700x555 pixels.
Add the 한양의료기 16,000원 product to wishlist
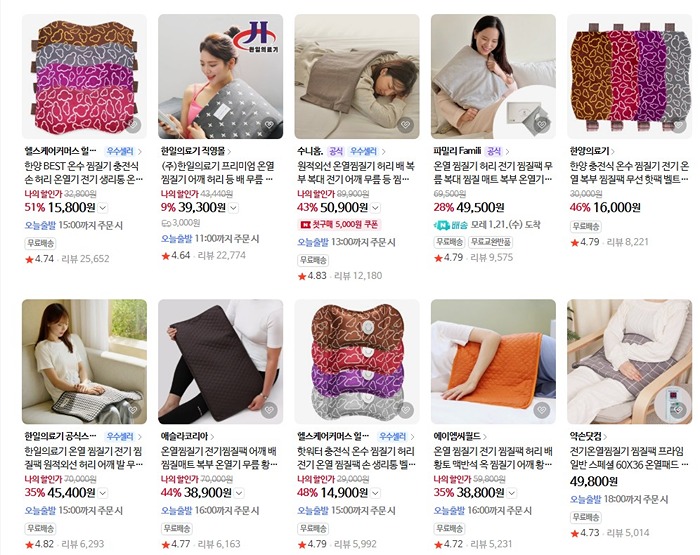point(678,125)
